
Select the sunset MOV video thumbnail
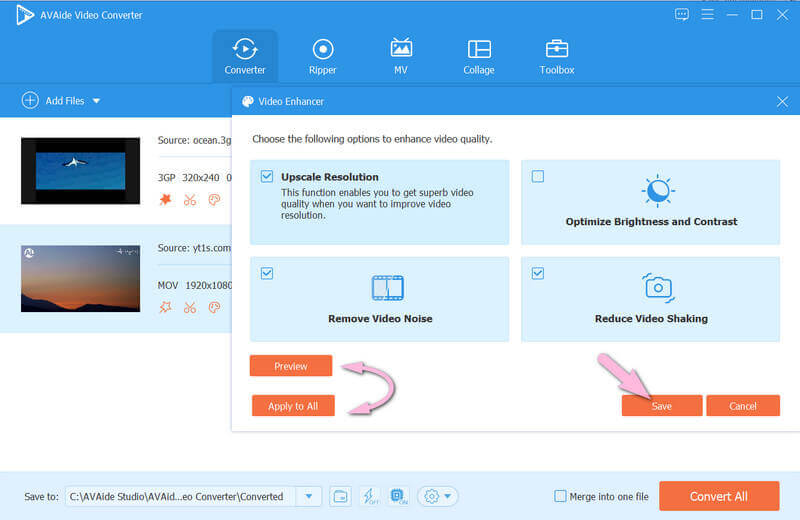pos(81,279)
